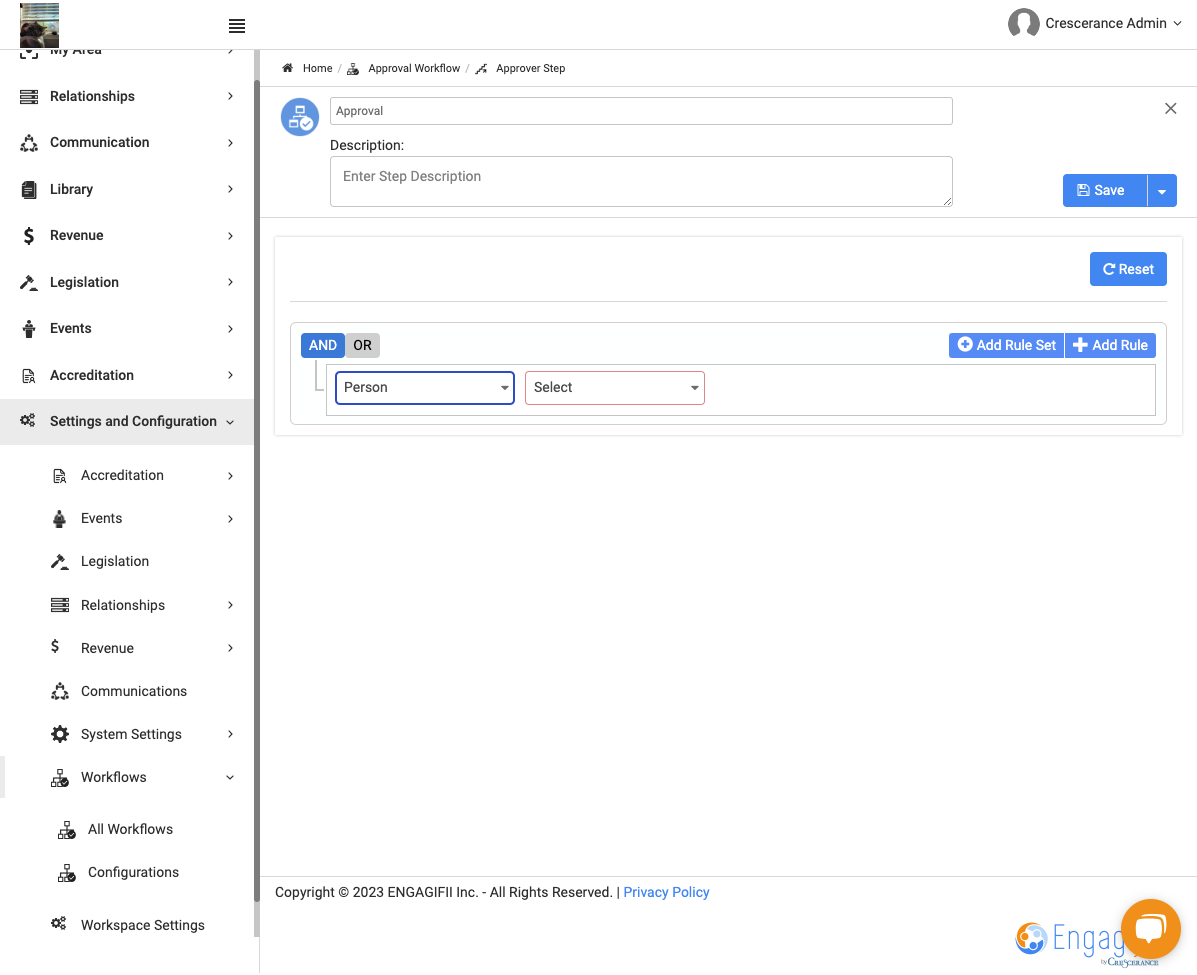Click the sidebar vertical scrollbar
Viewport: 1197px width, 975px height.
tap(257, 490)
